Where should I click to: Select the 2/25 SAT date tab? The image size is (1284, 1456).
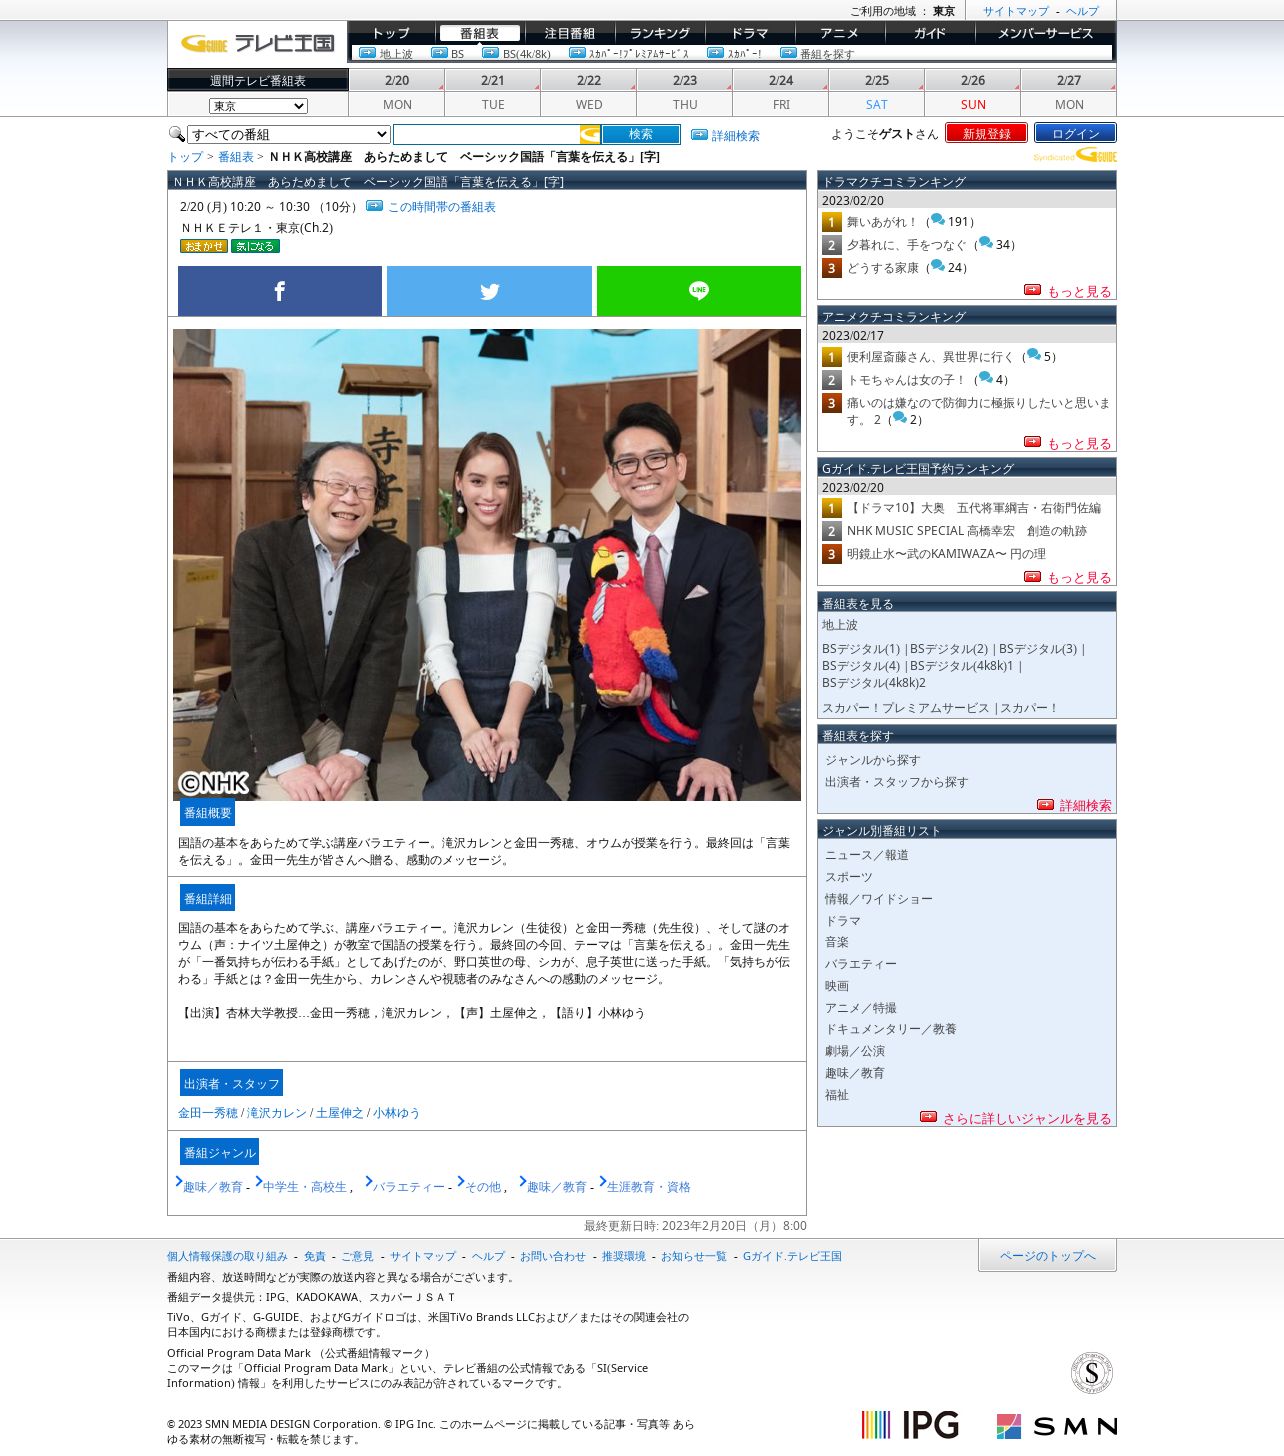(877, 92)
